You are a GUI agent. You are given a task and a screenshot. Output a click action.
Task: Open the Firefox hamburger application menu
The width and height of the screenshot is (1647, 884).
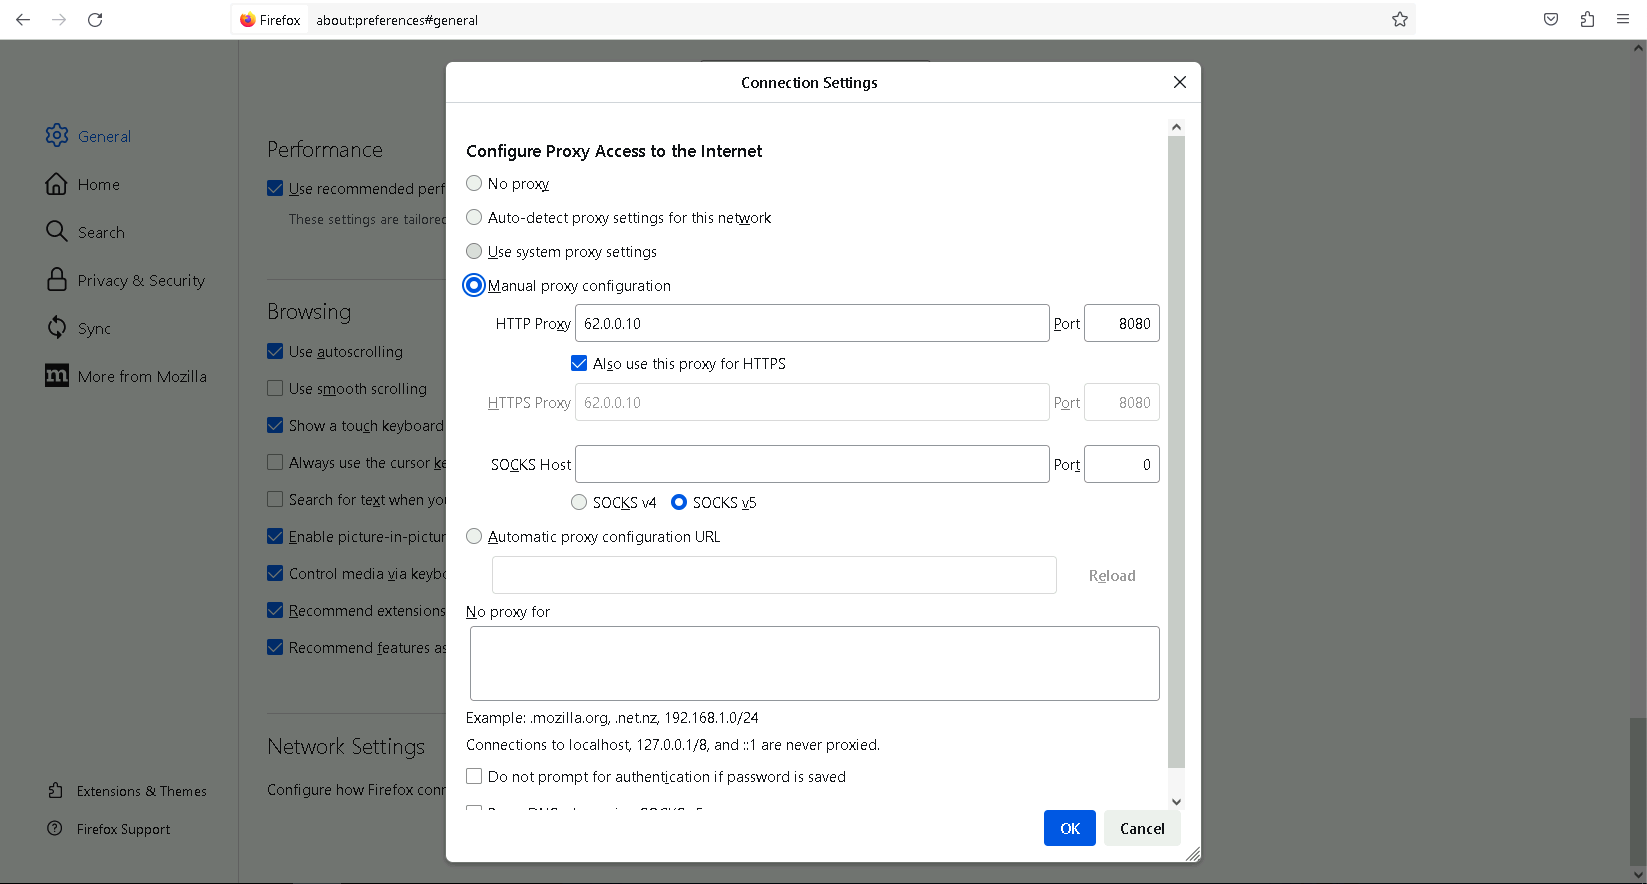(1623, 20)
